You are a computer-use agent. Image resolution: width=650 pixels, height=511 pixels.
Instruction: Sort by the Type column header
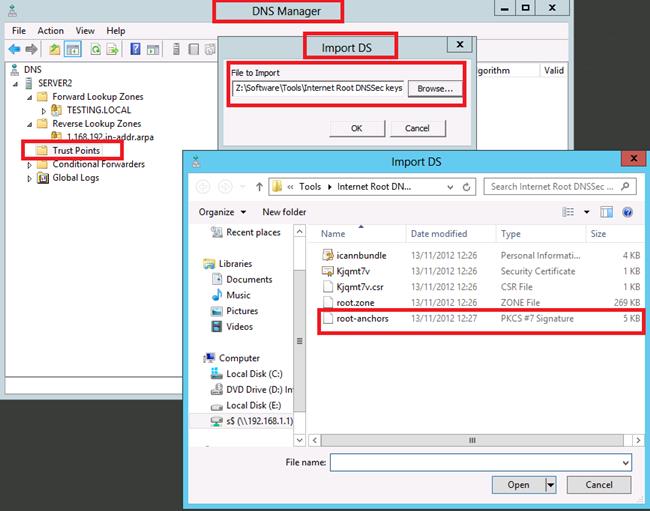(x=511, y=234)
